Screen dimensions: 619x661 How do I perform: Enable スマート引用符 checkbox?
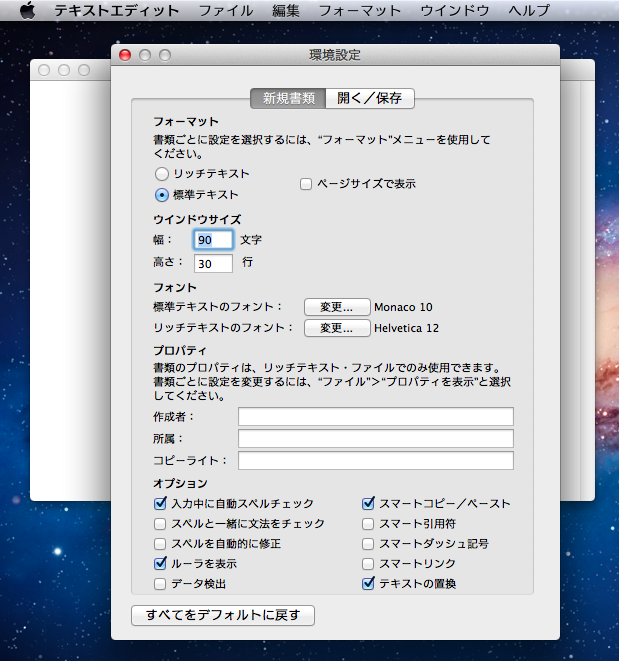[x=368, y=524]
